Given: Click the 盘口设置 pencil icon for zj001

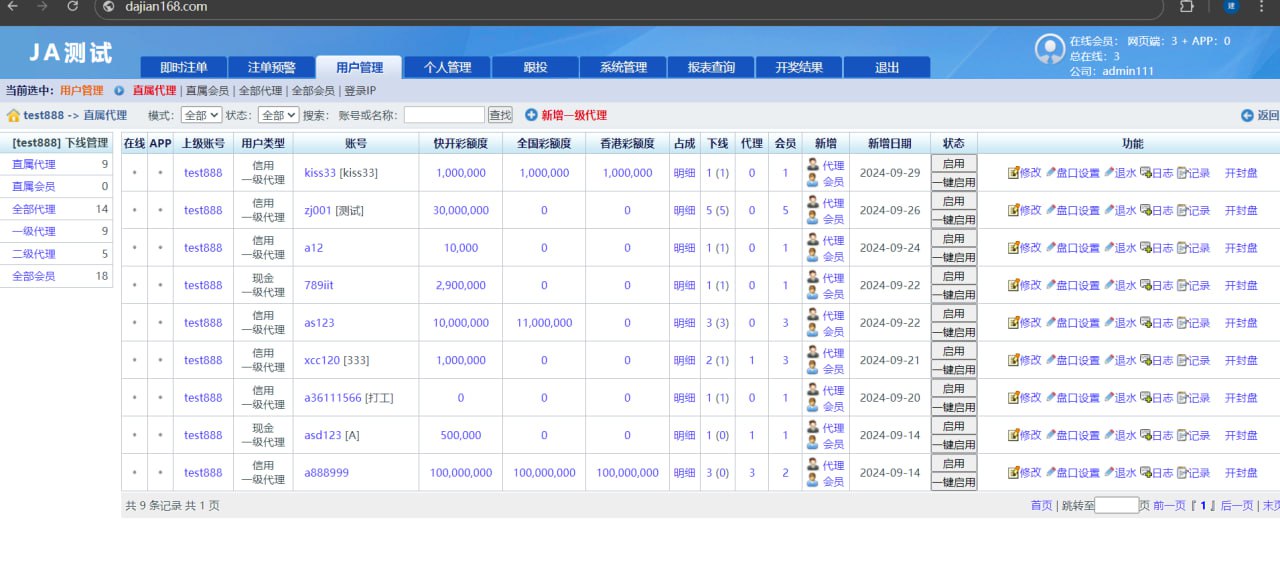Looking at the screenshot, I should pyautogui.click(x=1051, y=210).
